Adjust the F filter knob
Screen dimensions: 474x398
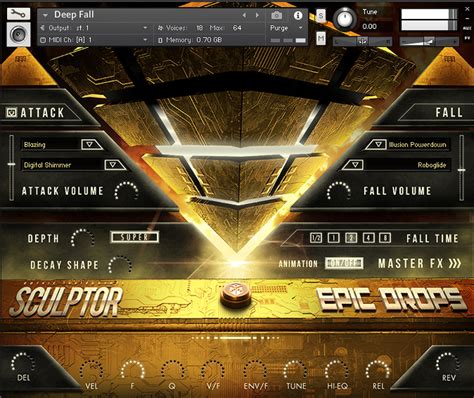[x=132, y=370]
